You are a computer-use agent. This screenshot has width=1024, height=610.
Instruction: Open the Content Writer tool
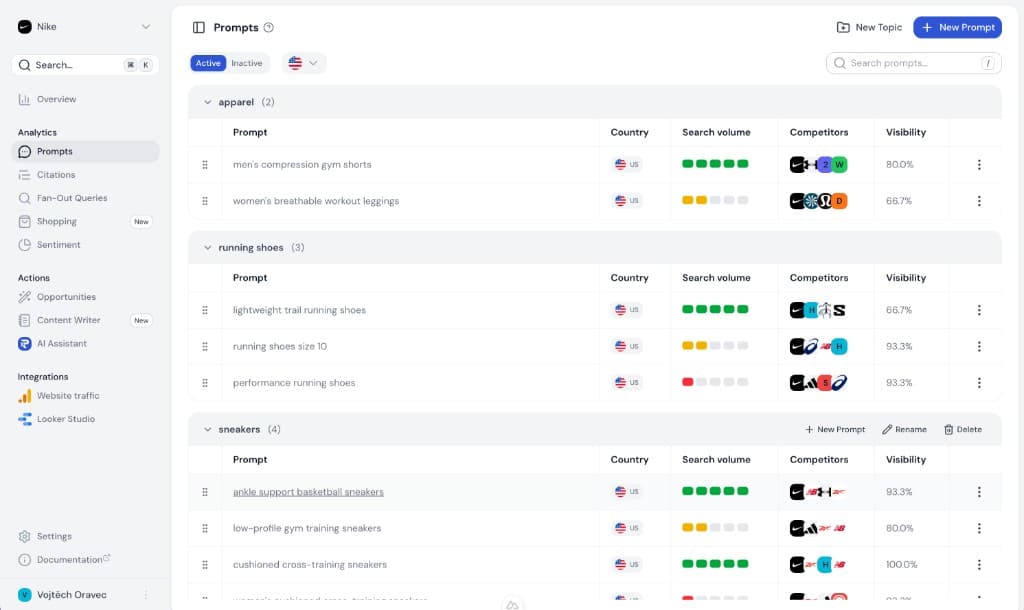[x=68, y=320]
